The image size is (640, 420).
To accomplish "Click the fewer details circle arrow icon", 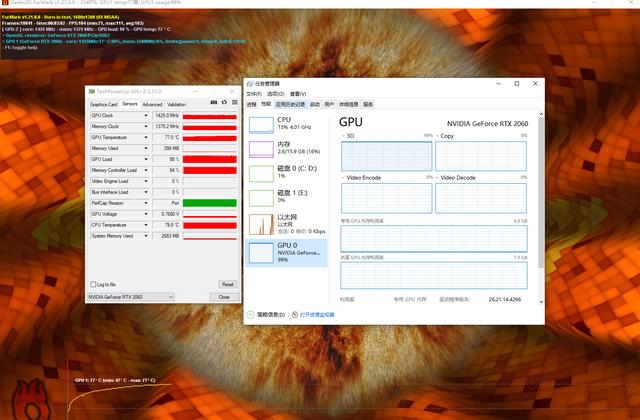I will pyautogui.click(x=251, y=315).
